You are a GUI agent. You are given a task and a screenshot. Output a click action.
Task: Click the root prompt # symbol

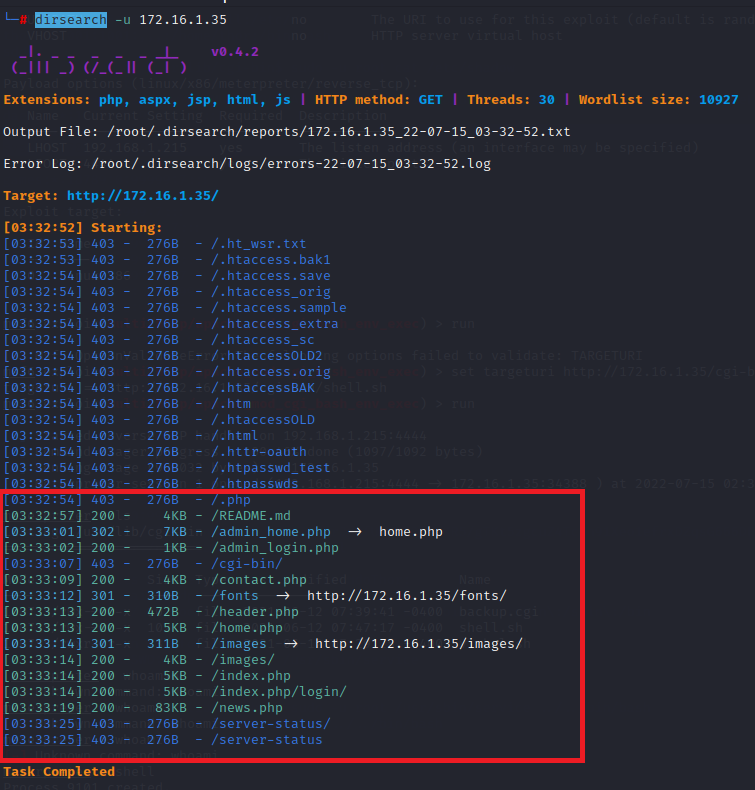pos(23,20)
